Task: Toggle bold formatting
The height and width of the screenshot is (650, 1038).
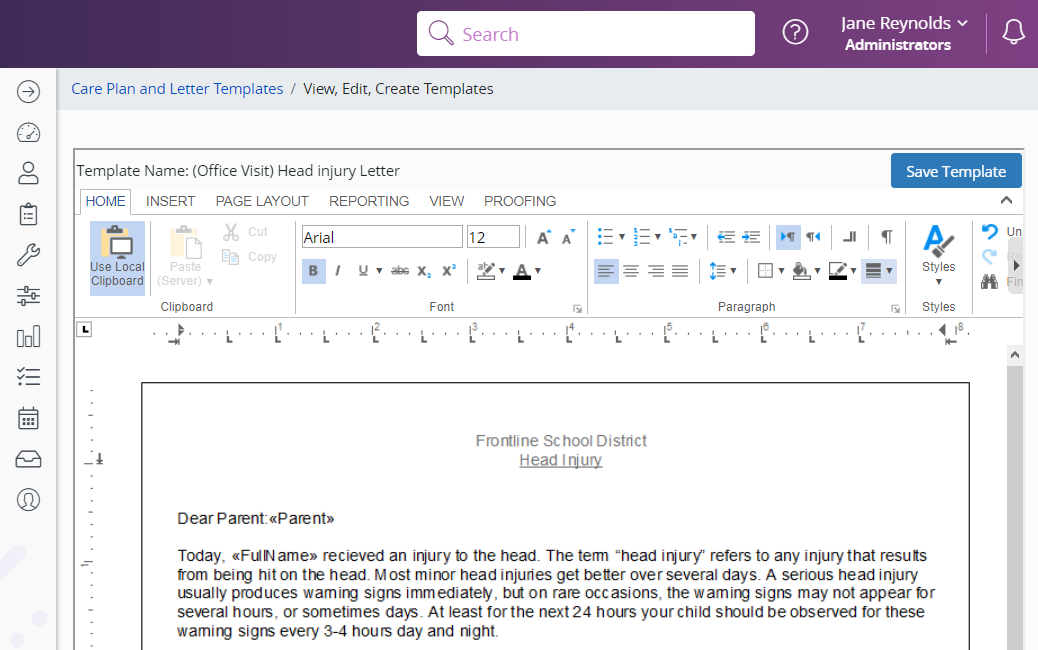Action: (x=313, y=271)
